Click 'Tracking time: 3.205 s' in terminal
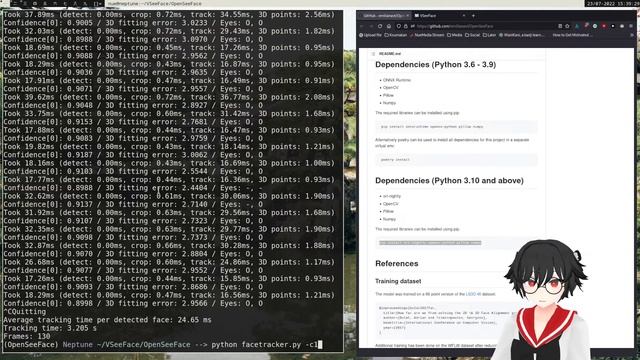640x360 pixels. pos(50,328)
